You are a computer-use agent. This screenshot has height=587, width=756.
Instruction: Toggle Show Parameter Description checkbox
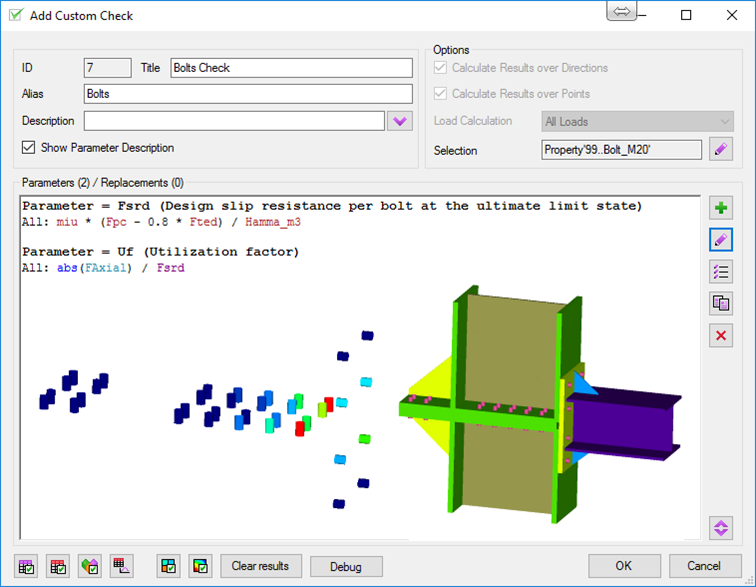[x=28, y=148]
